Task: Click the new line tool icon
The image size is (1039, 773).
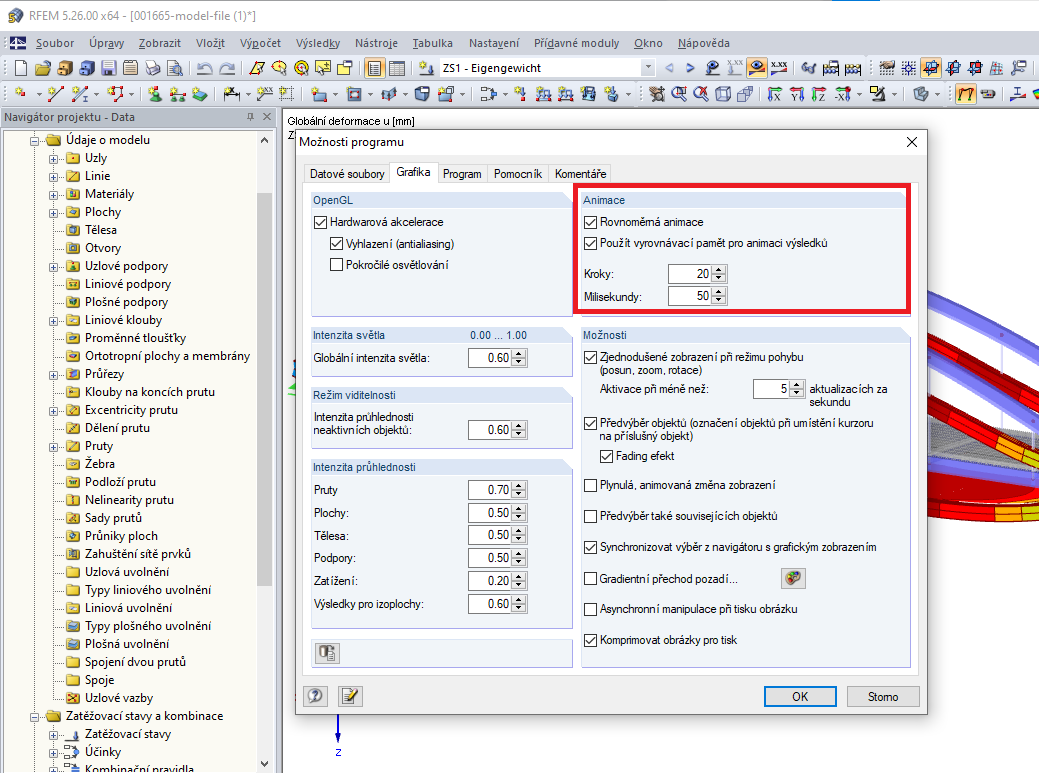Action: pos(56,94)
